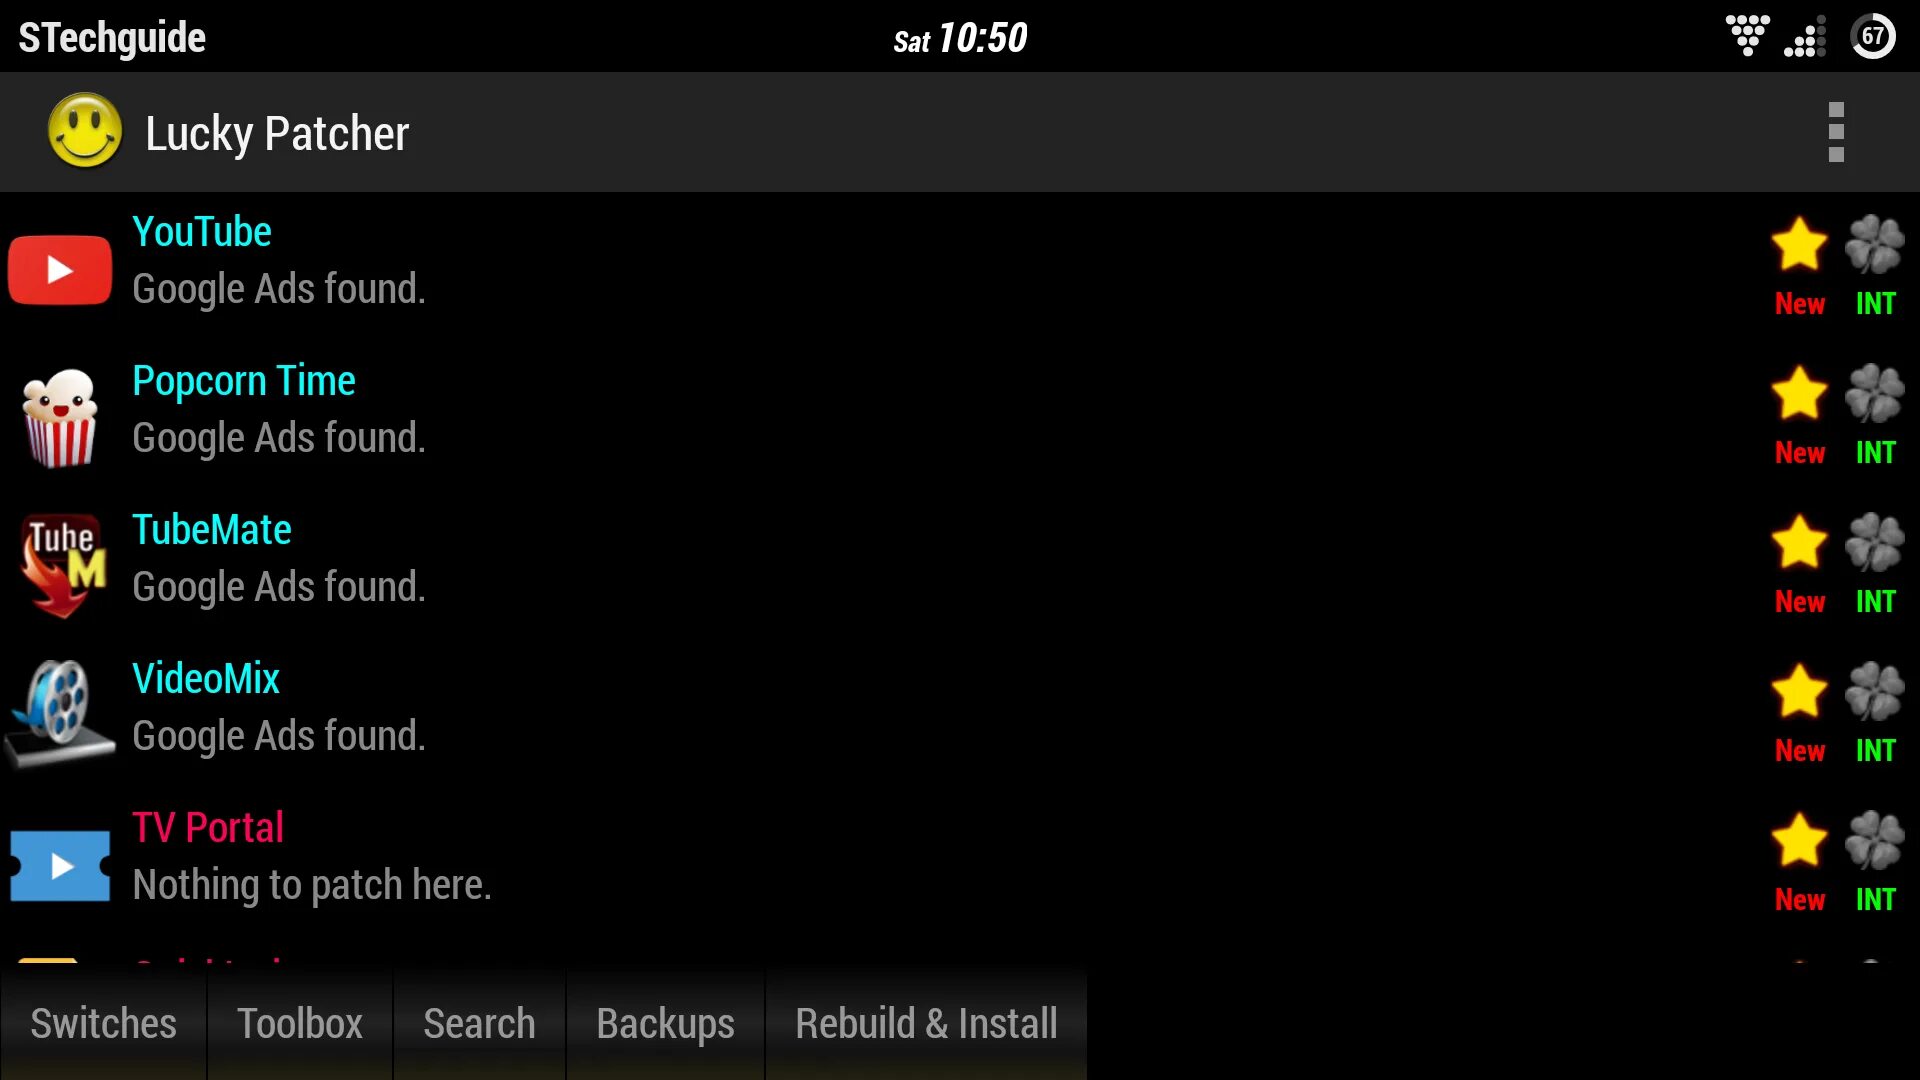
Task: Open three-dot overflow menu
Action: pos(1837,131)
